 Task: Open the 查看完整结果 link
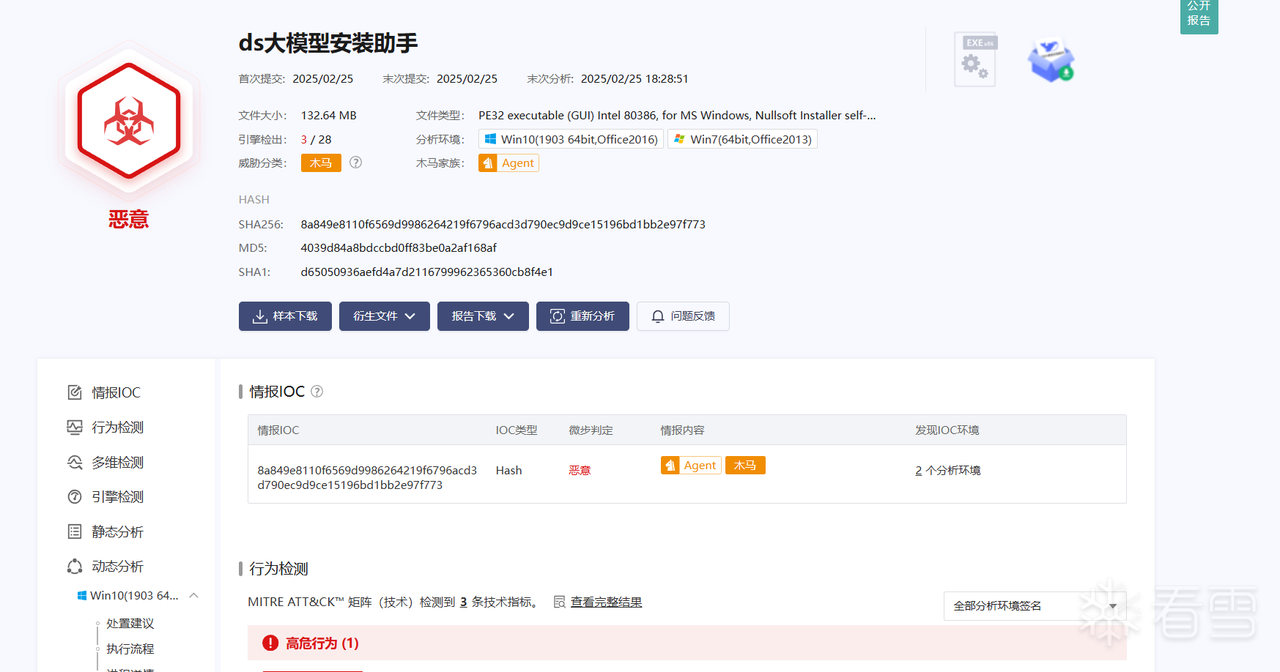[x=606, y=602]
